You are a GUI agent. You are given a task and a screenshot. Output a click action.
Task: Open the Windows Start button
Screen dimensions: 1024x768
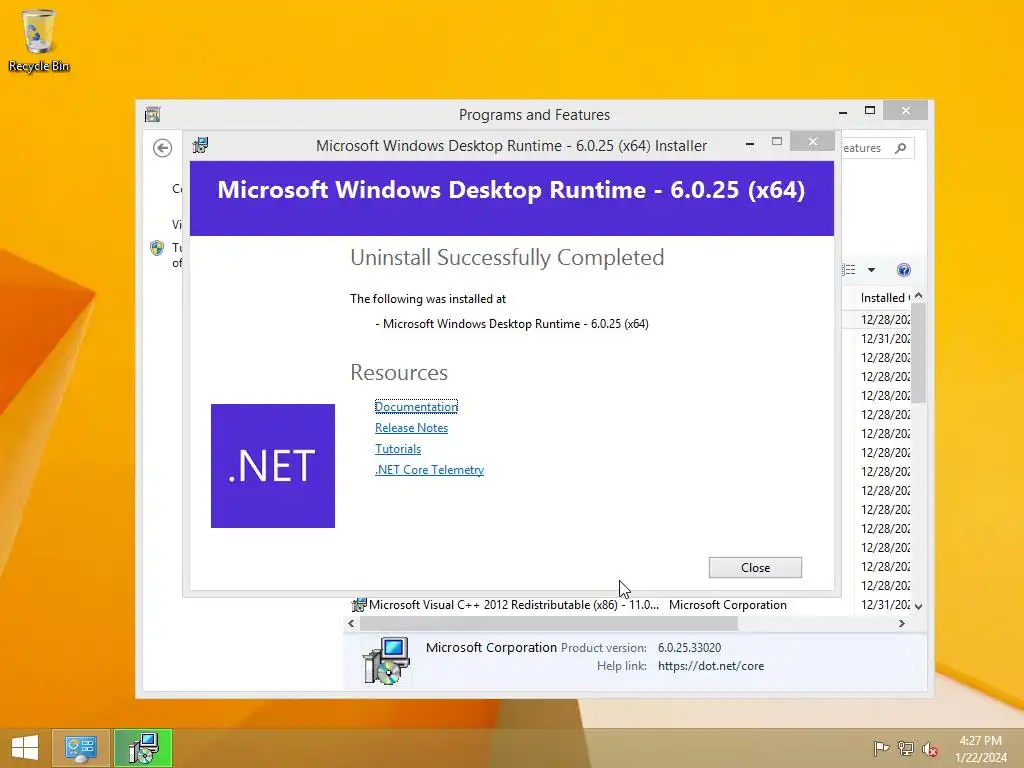25,748
